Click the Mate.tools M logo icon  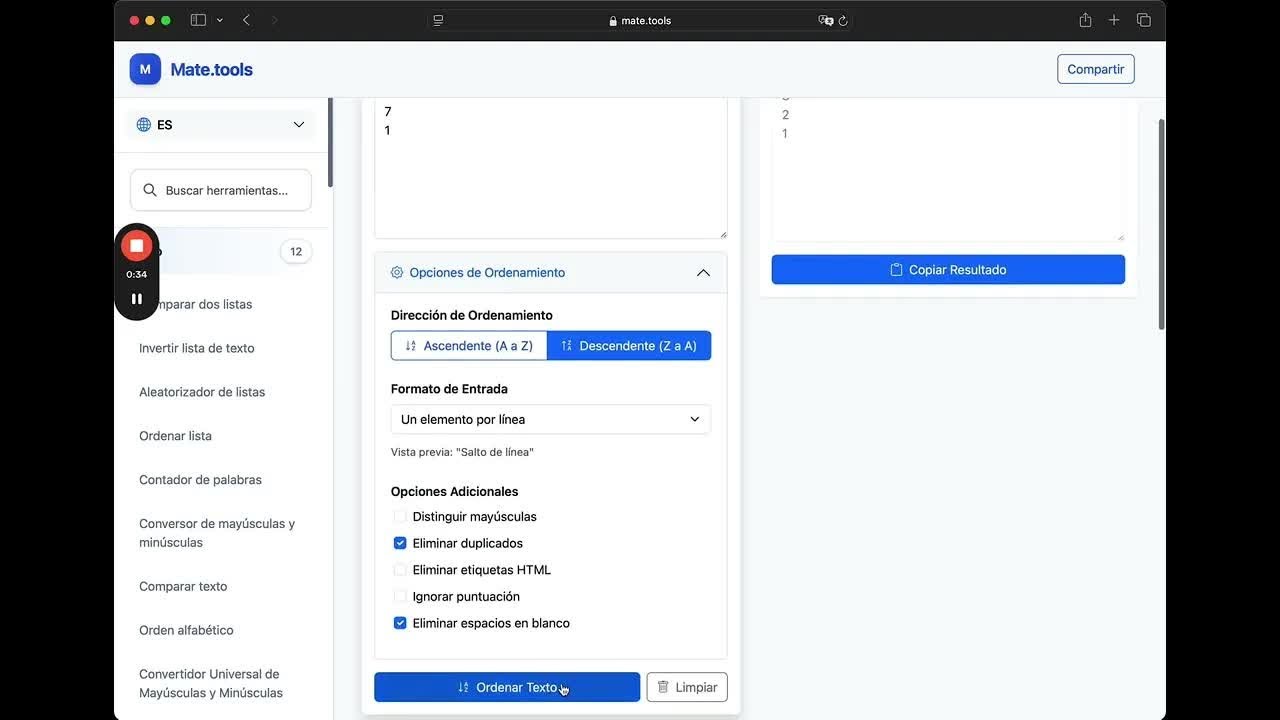pos(145,69)
